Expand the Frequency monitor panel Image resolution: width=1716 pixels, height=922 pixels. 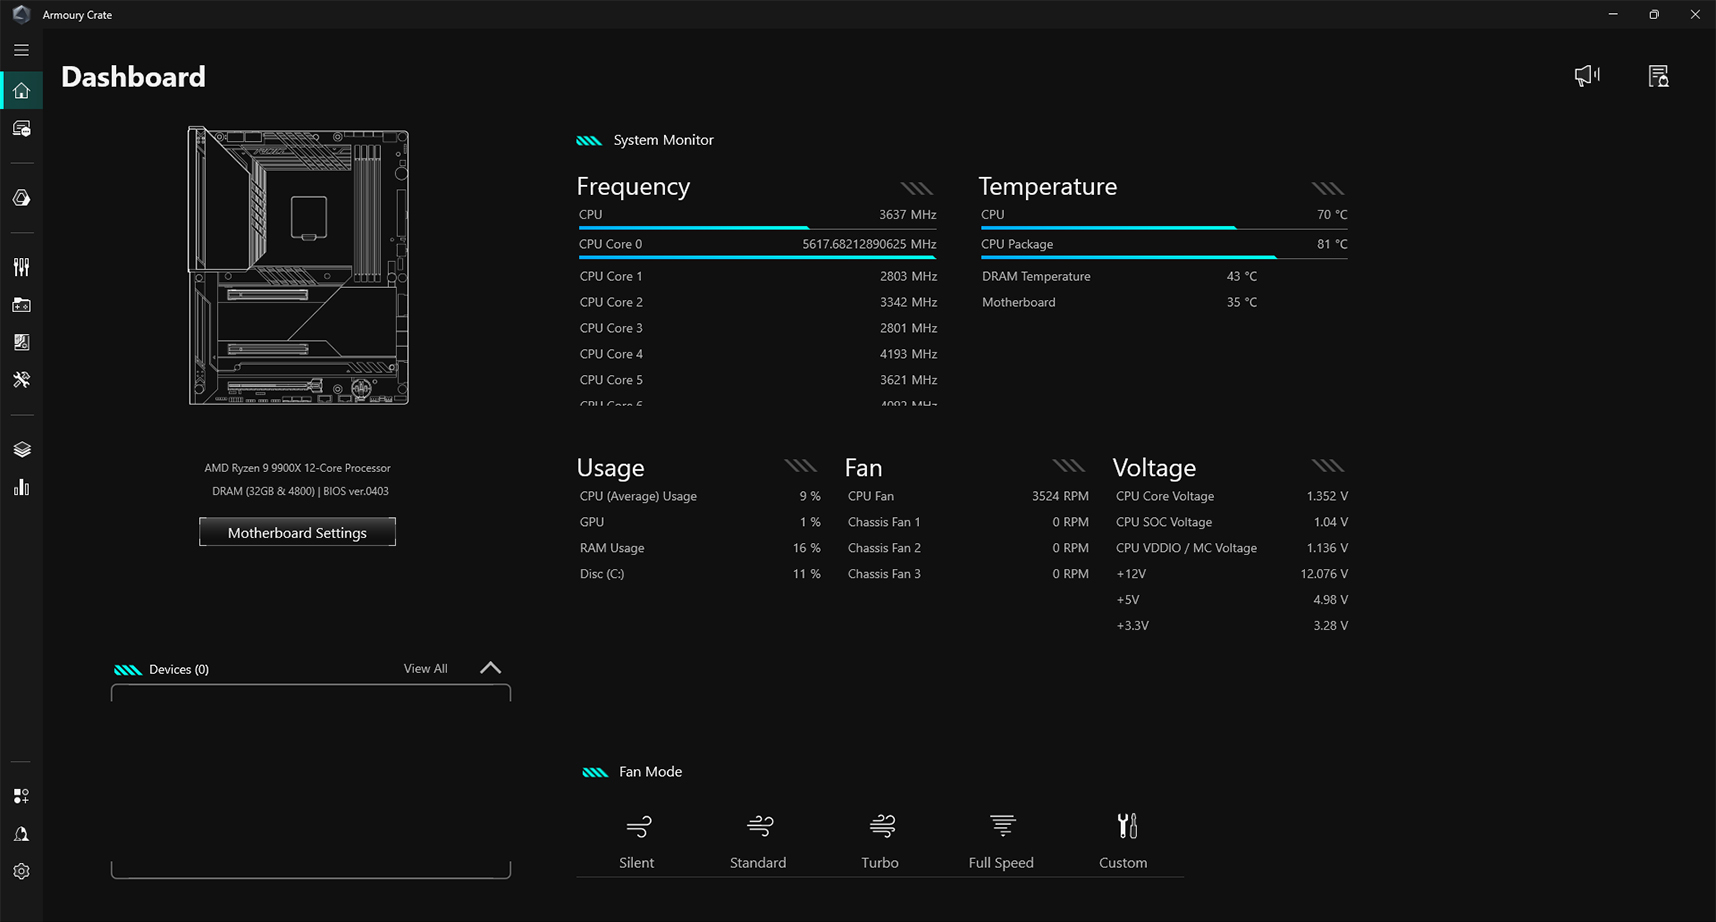[x=917, y=187]
